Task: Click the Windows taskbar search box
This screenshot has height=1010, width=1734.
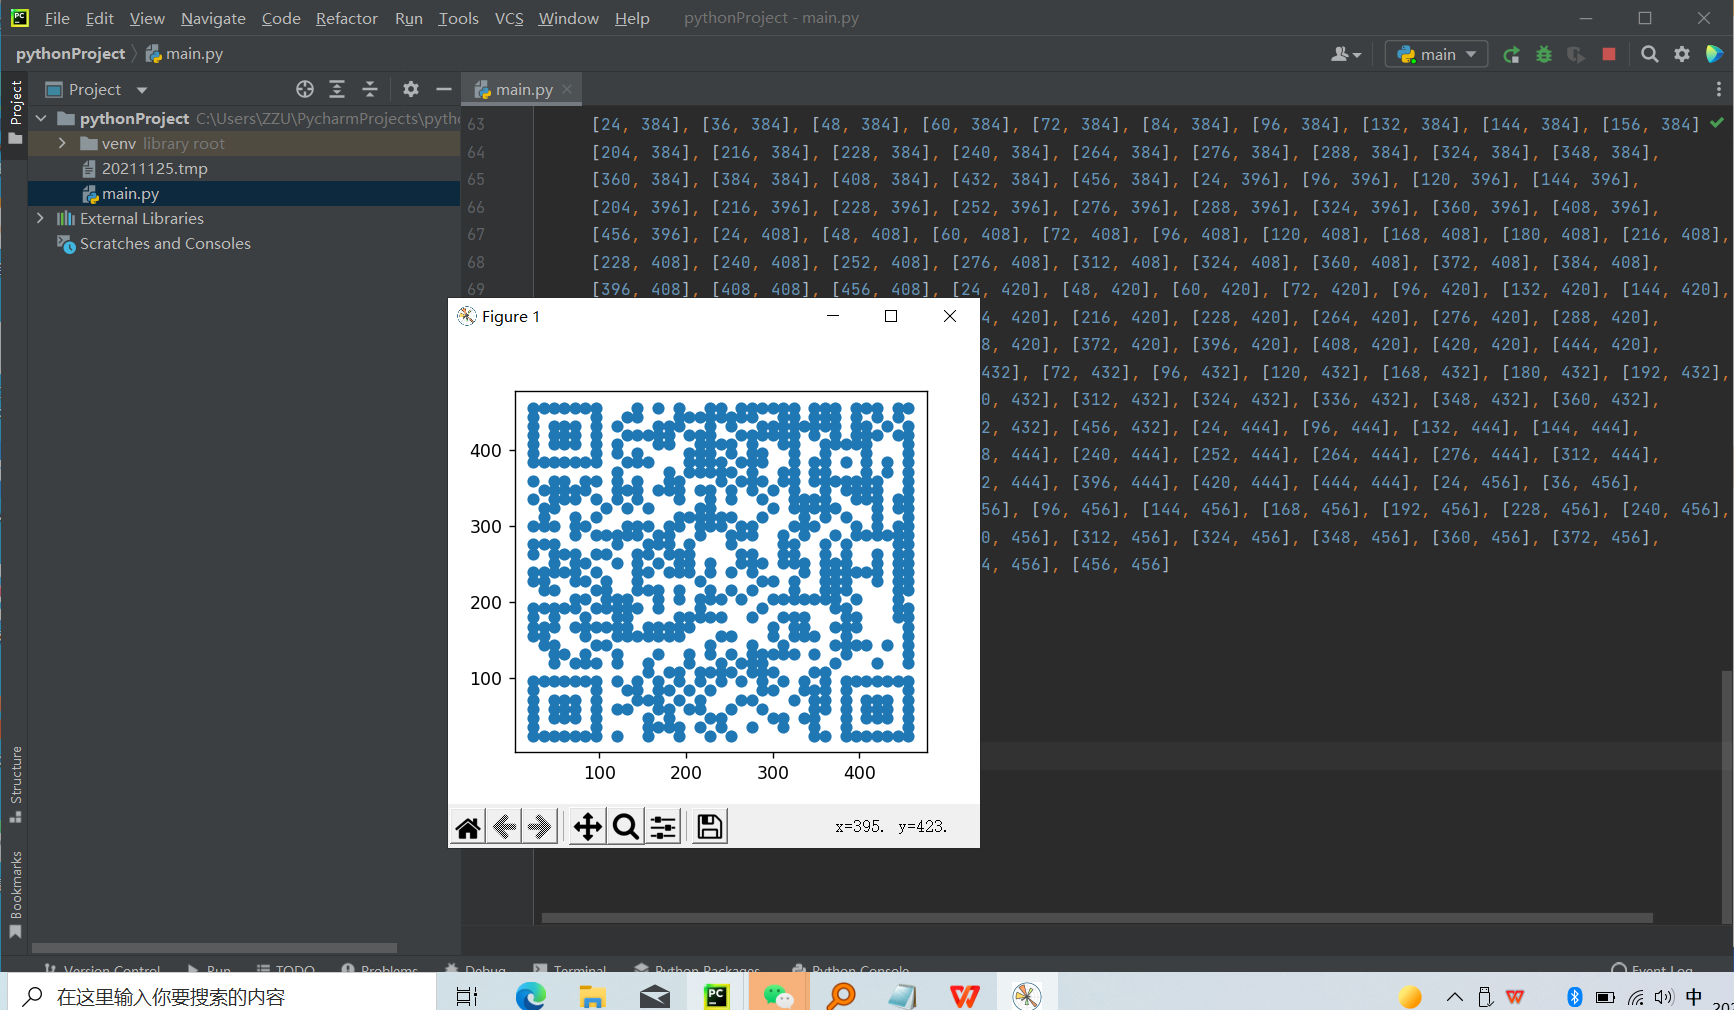Action: tap(222, 996)
